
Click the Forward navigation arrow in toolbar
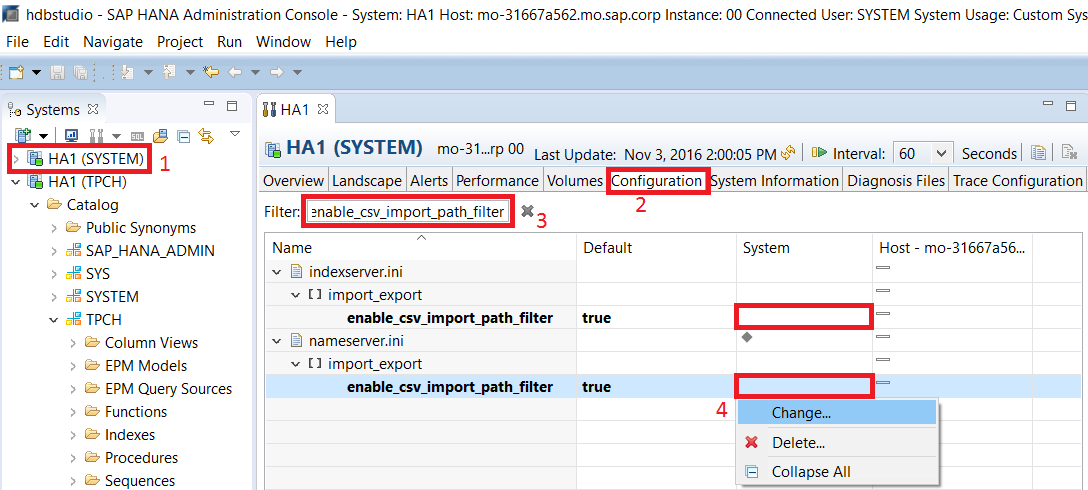tap(276, 72)
